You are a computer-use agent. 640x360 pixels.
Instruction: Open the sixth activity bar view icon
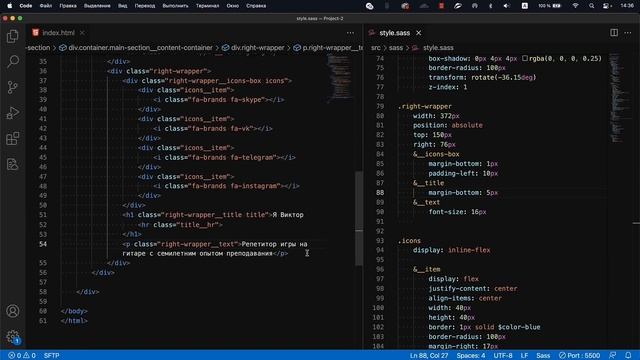point(13,164)
